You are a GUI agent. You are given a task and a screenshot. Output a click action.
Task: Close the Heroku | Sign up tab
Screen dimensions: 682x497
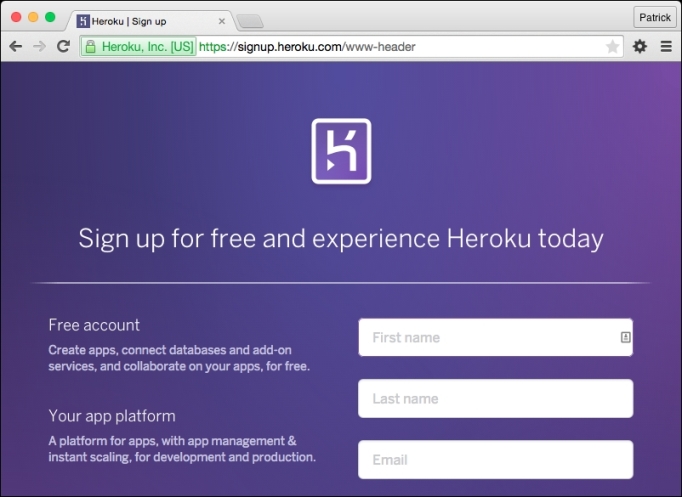tap(222, 20)
